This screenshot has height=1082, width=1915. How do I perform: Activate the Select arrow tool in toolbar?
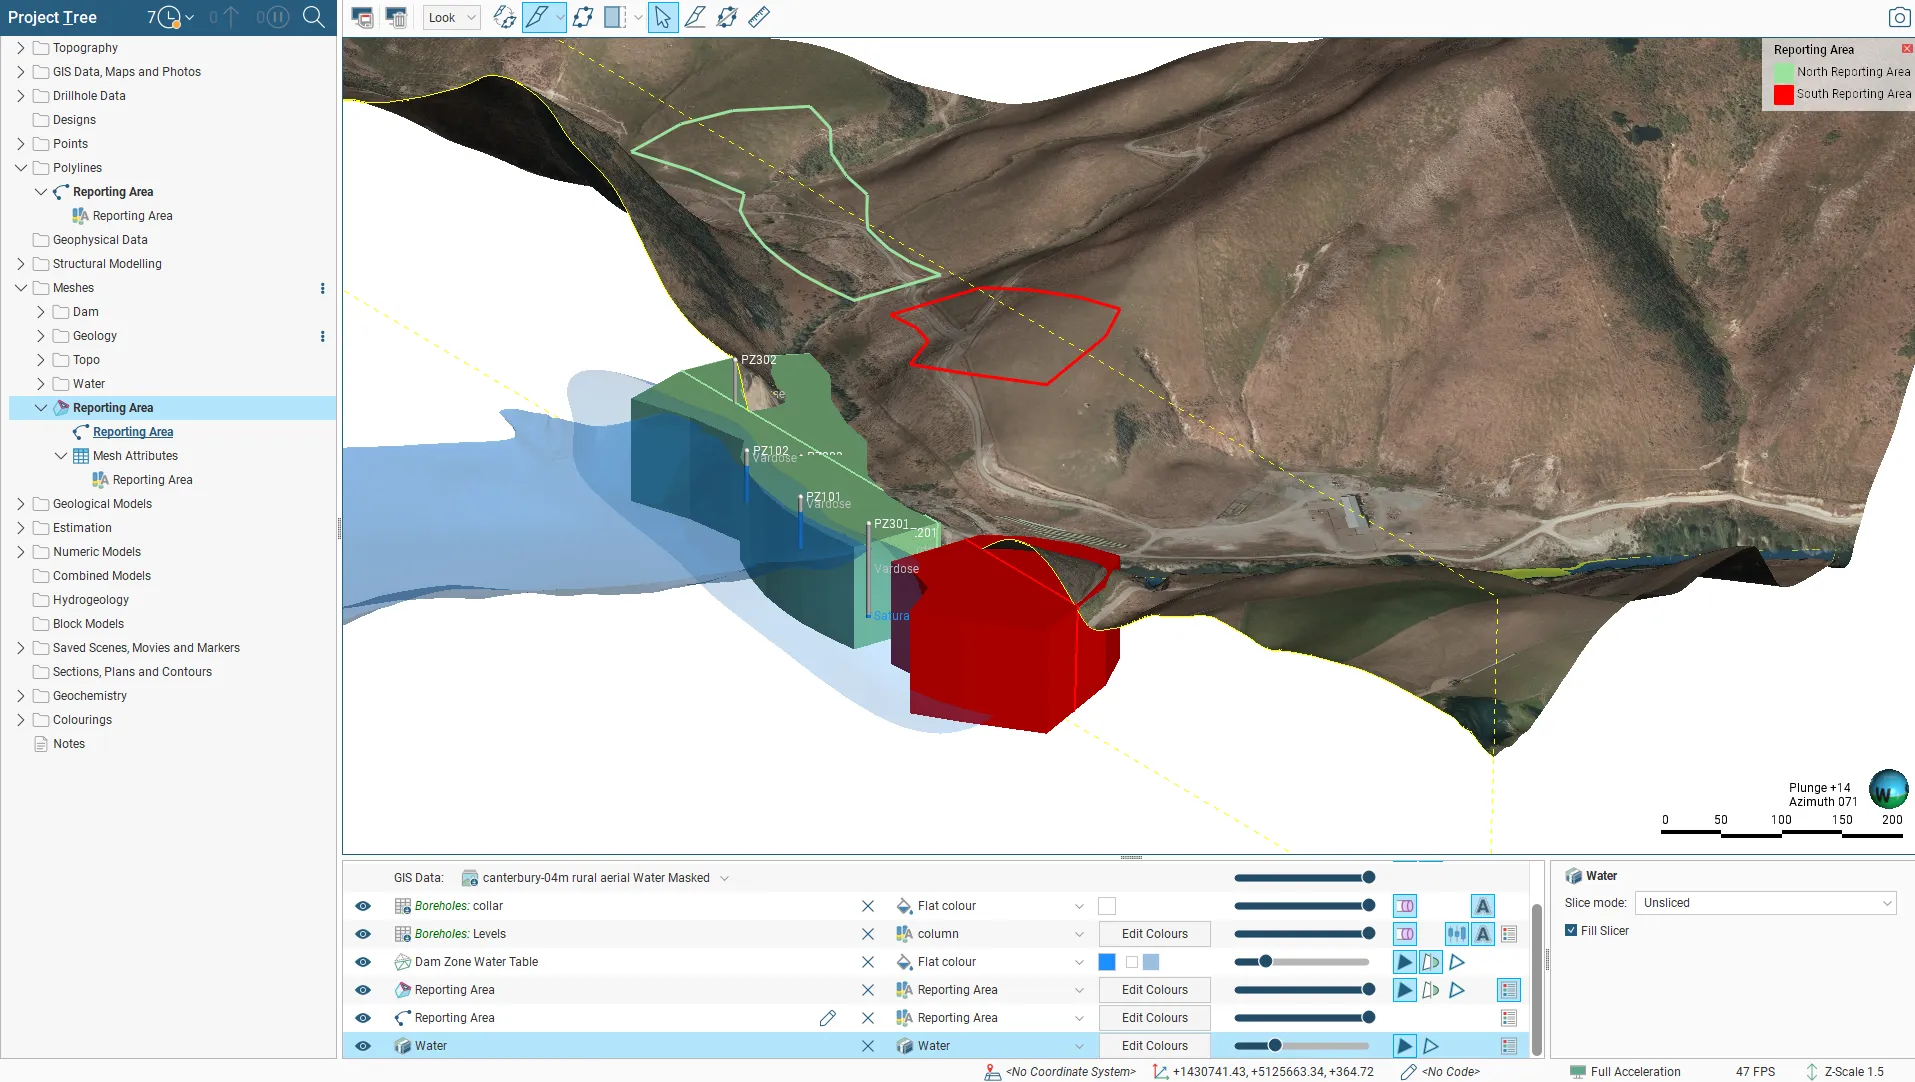coord(663,17)
